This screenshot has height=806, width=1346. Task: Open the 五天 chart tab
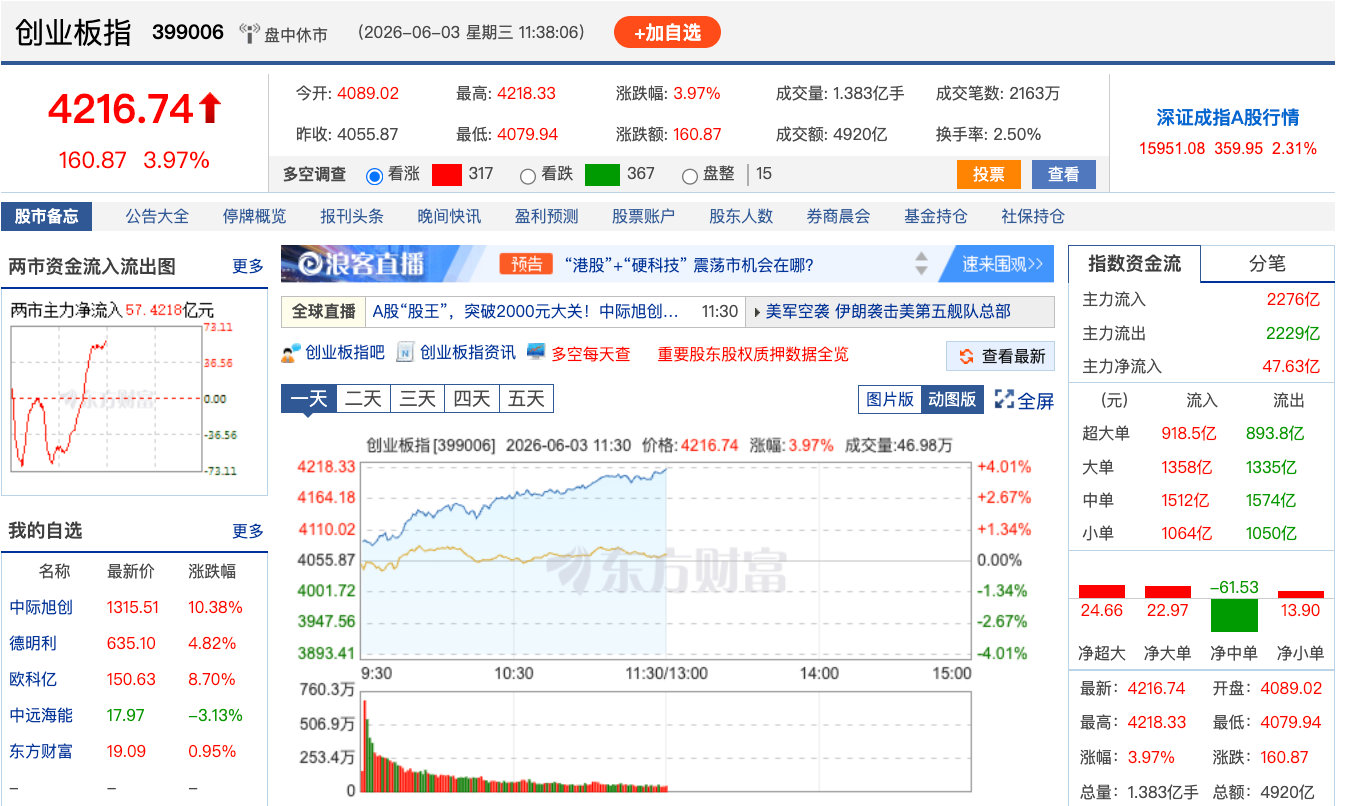tap(526, 399)
